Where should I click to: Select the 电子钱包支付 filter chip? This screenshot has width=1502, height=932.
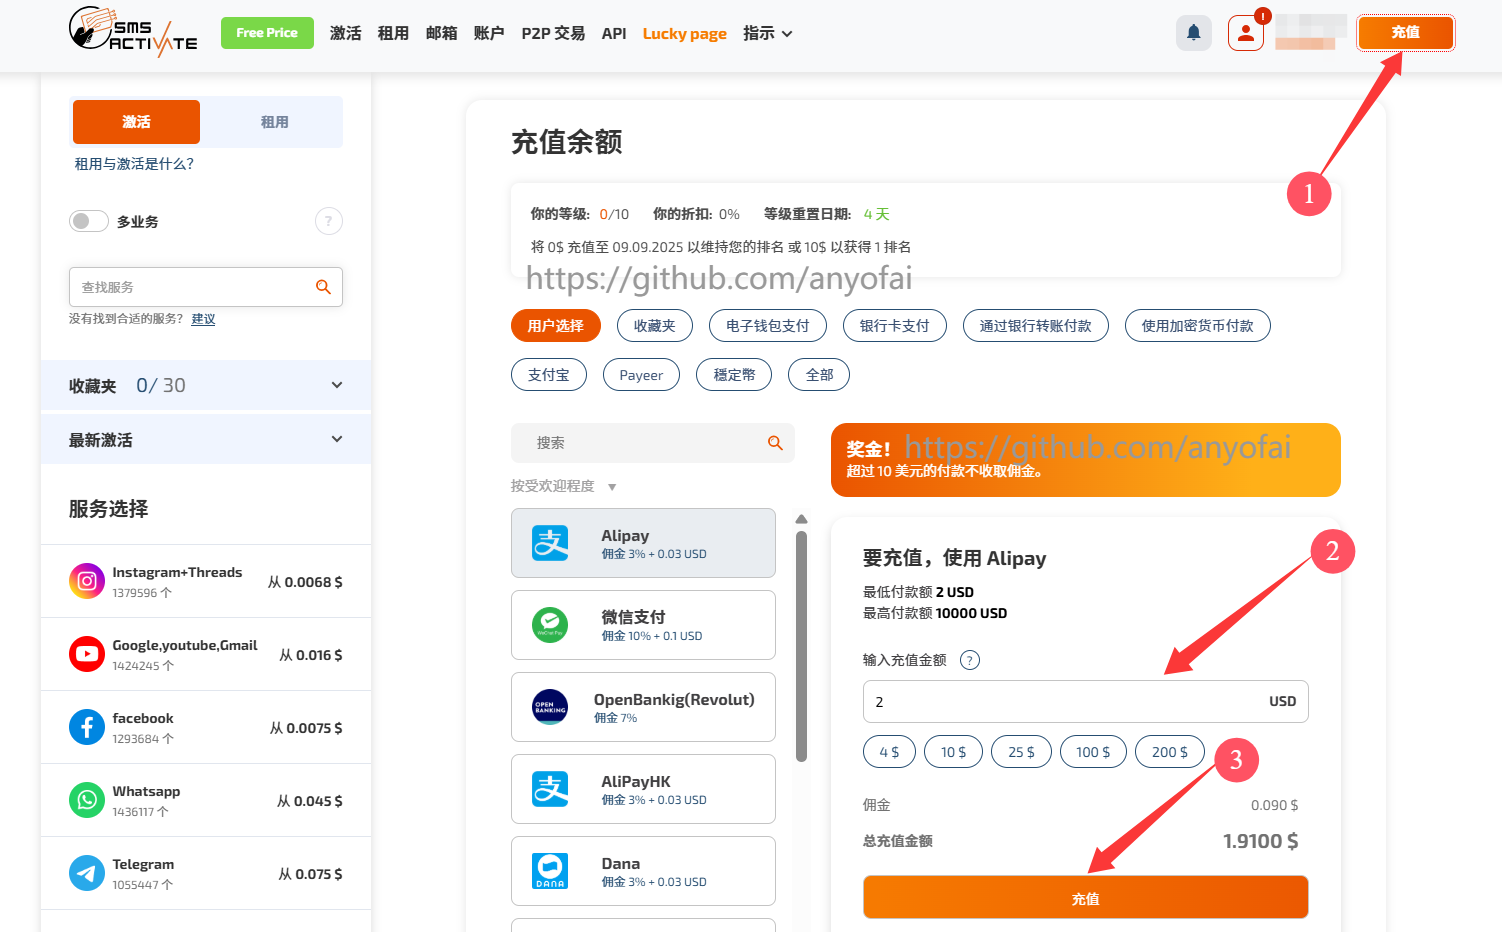click(767, 326)
